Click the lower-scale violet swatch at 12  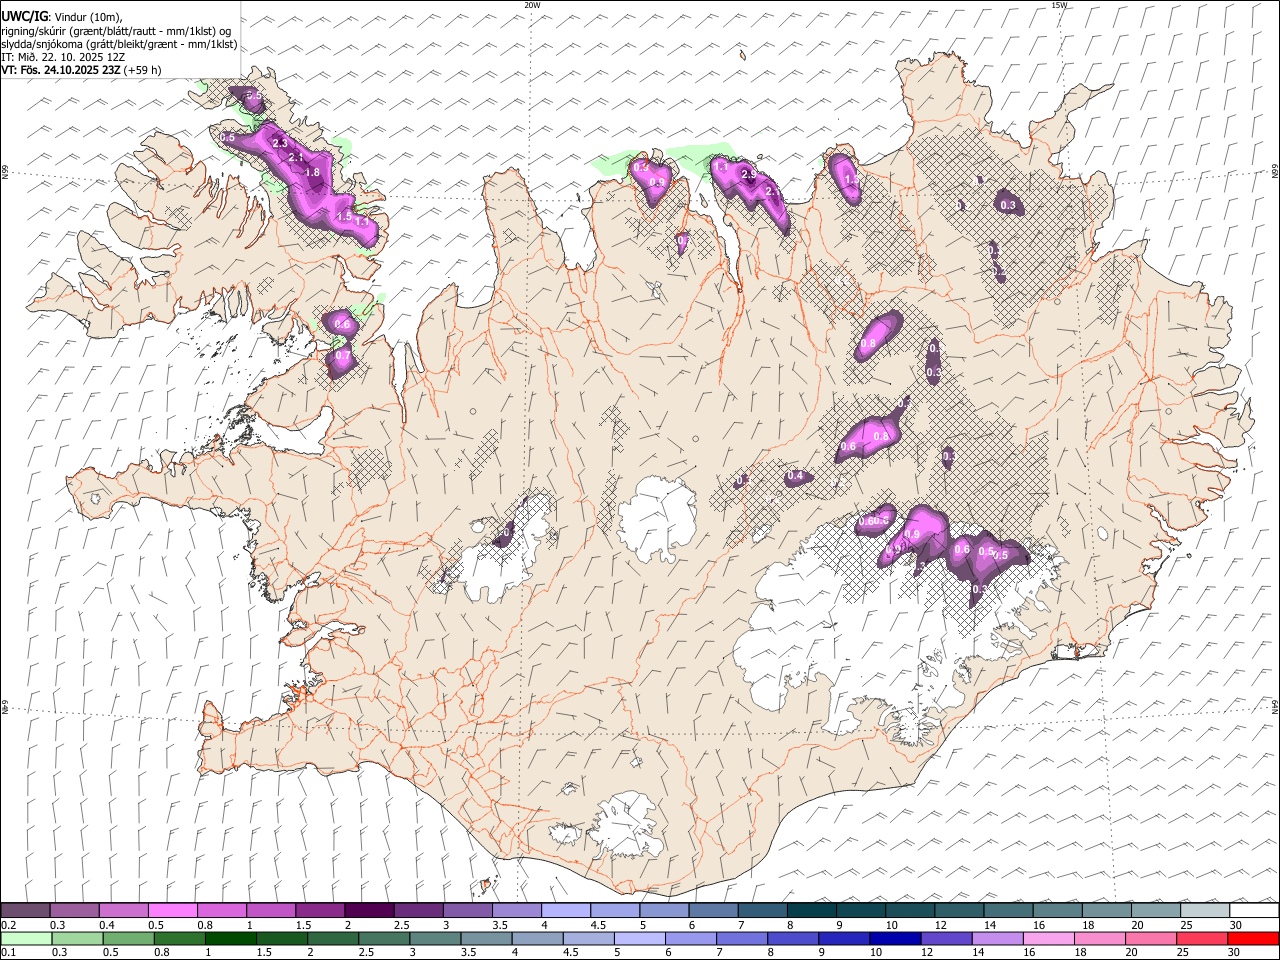(946, 939)
